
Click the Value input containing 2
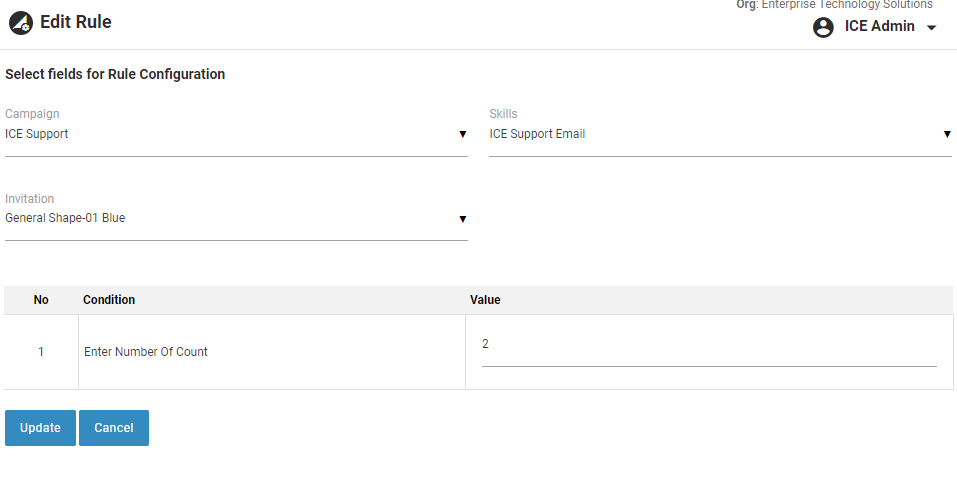tap(708, 345)
